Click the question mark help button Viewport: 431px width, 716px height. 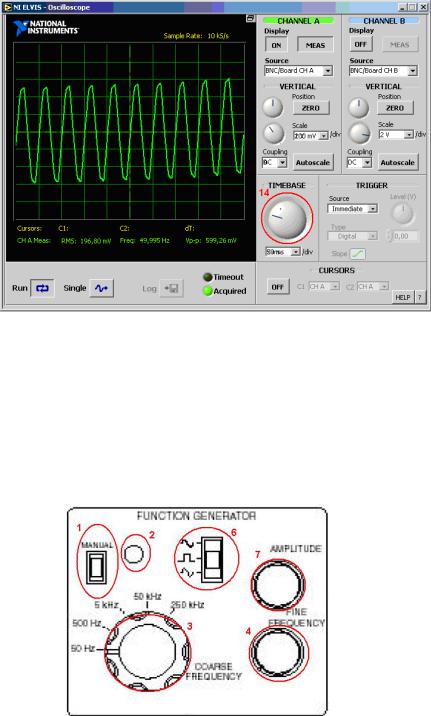420,297
